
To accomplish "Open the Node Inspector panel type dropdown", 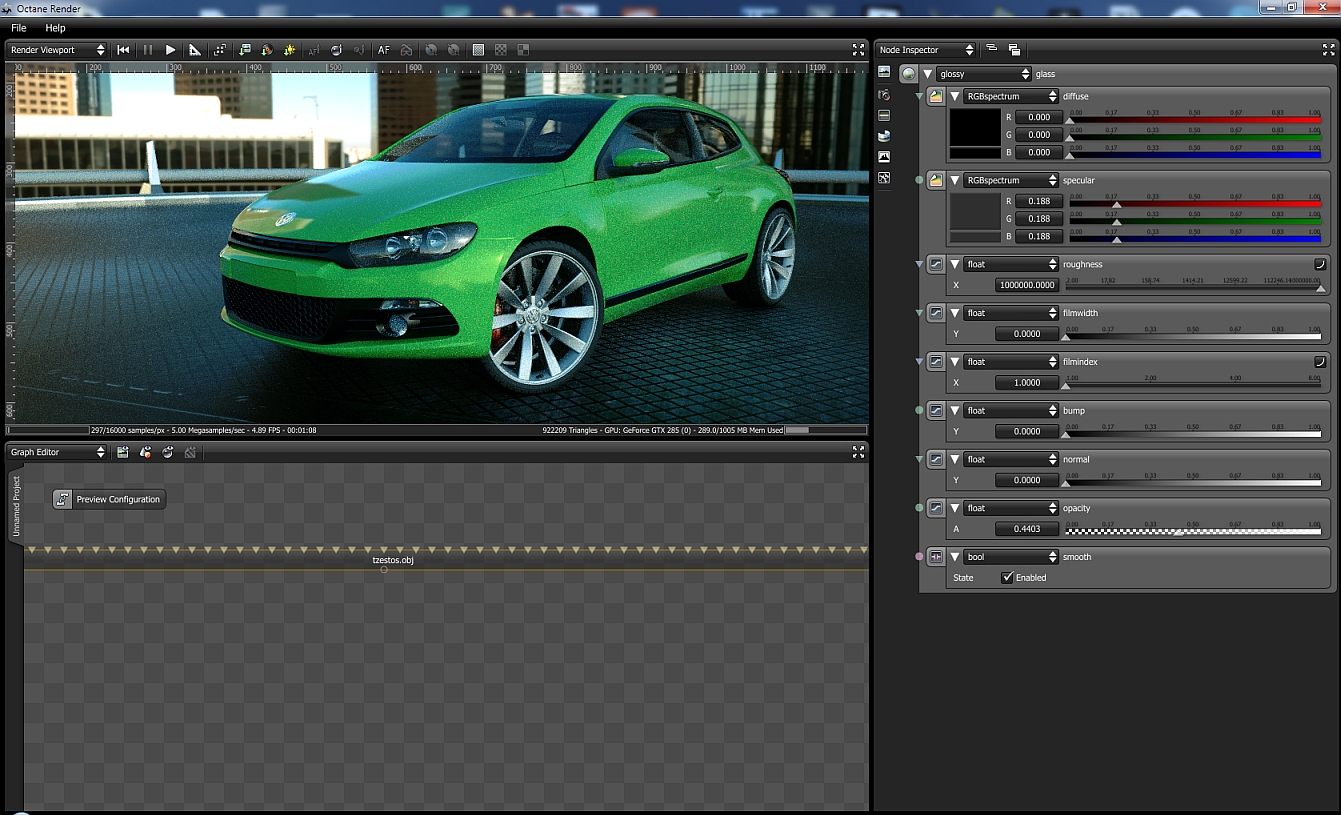I will tap(926, 50).
